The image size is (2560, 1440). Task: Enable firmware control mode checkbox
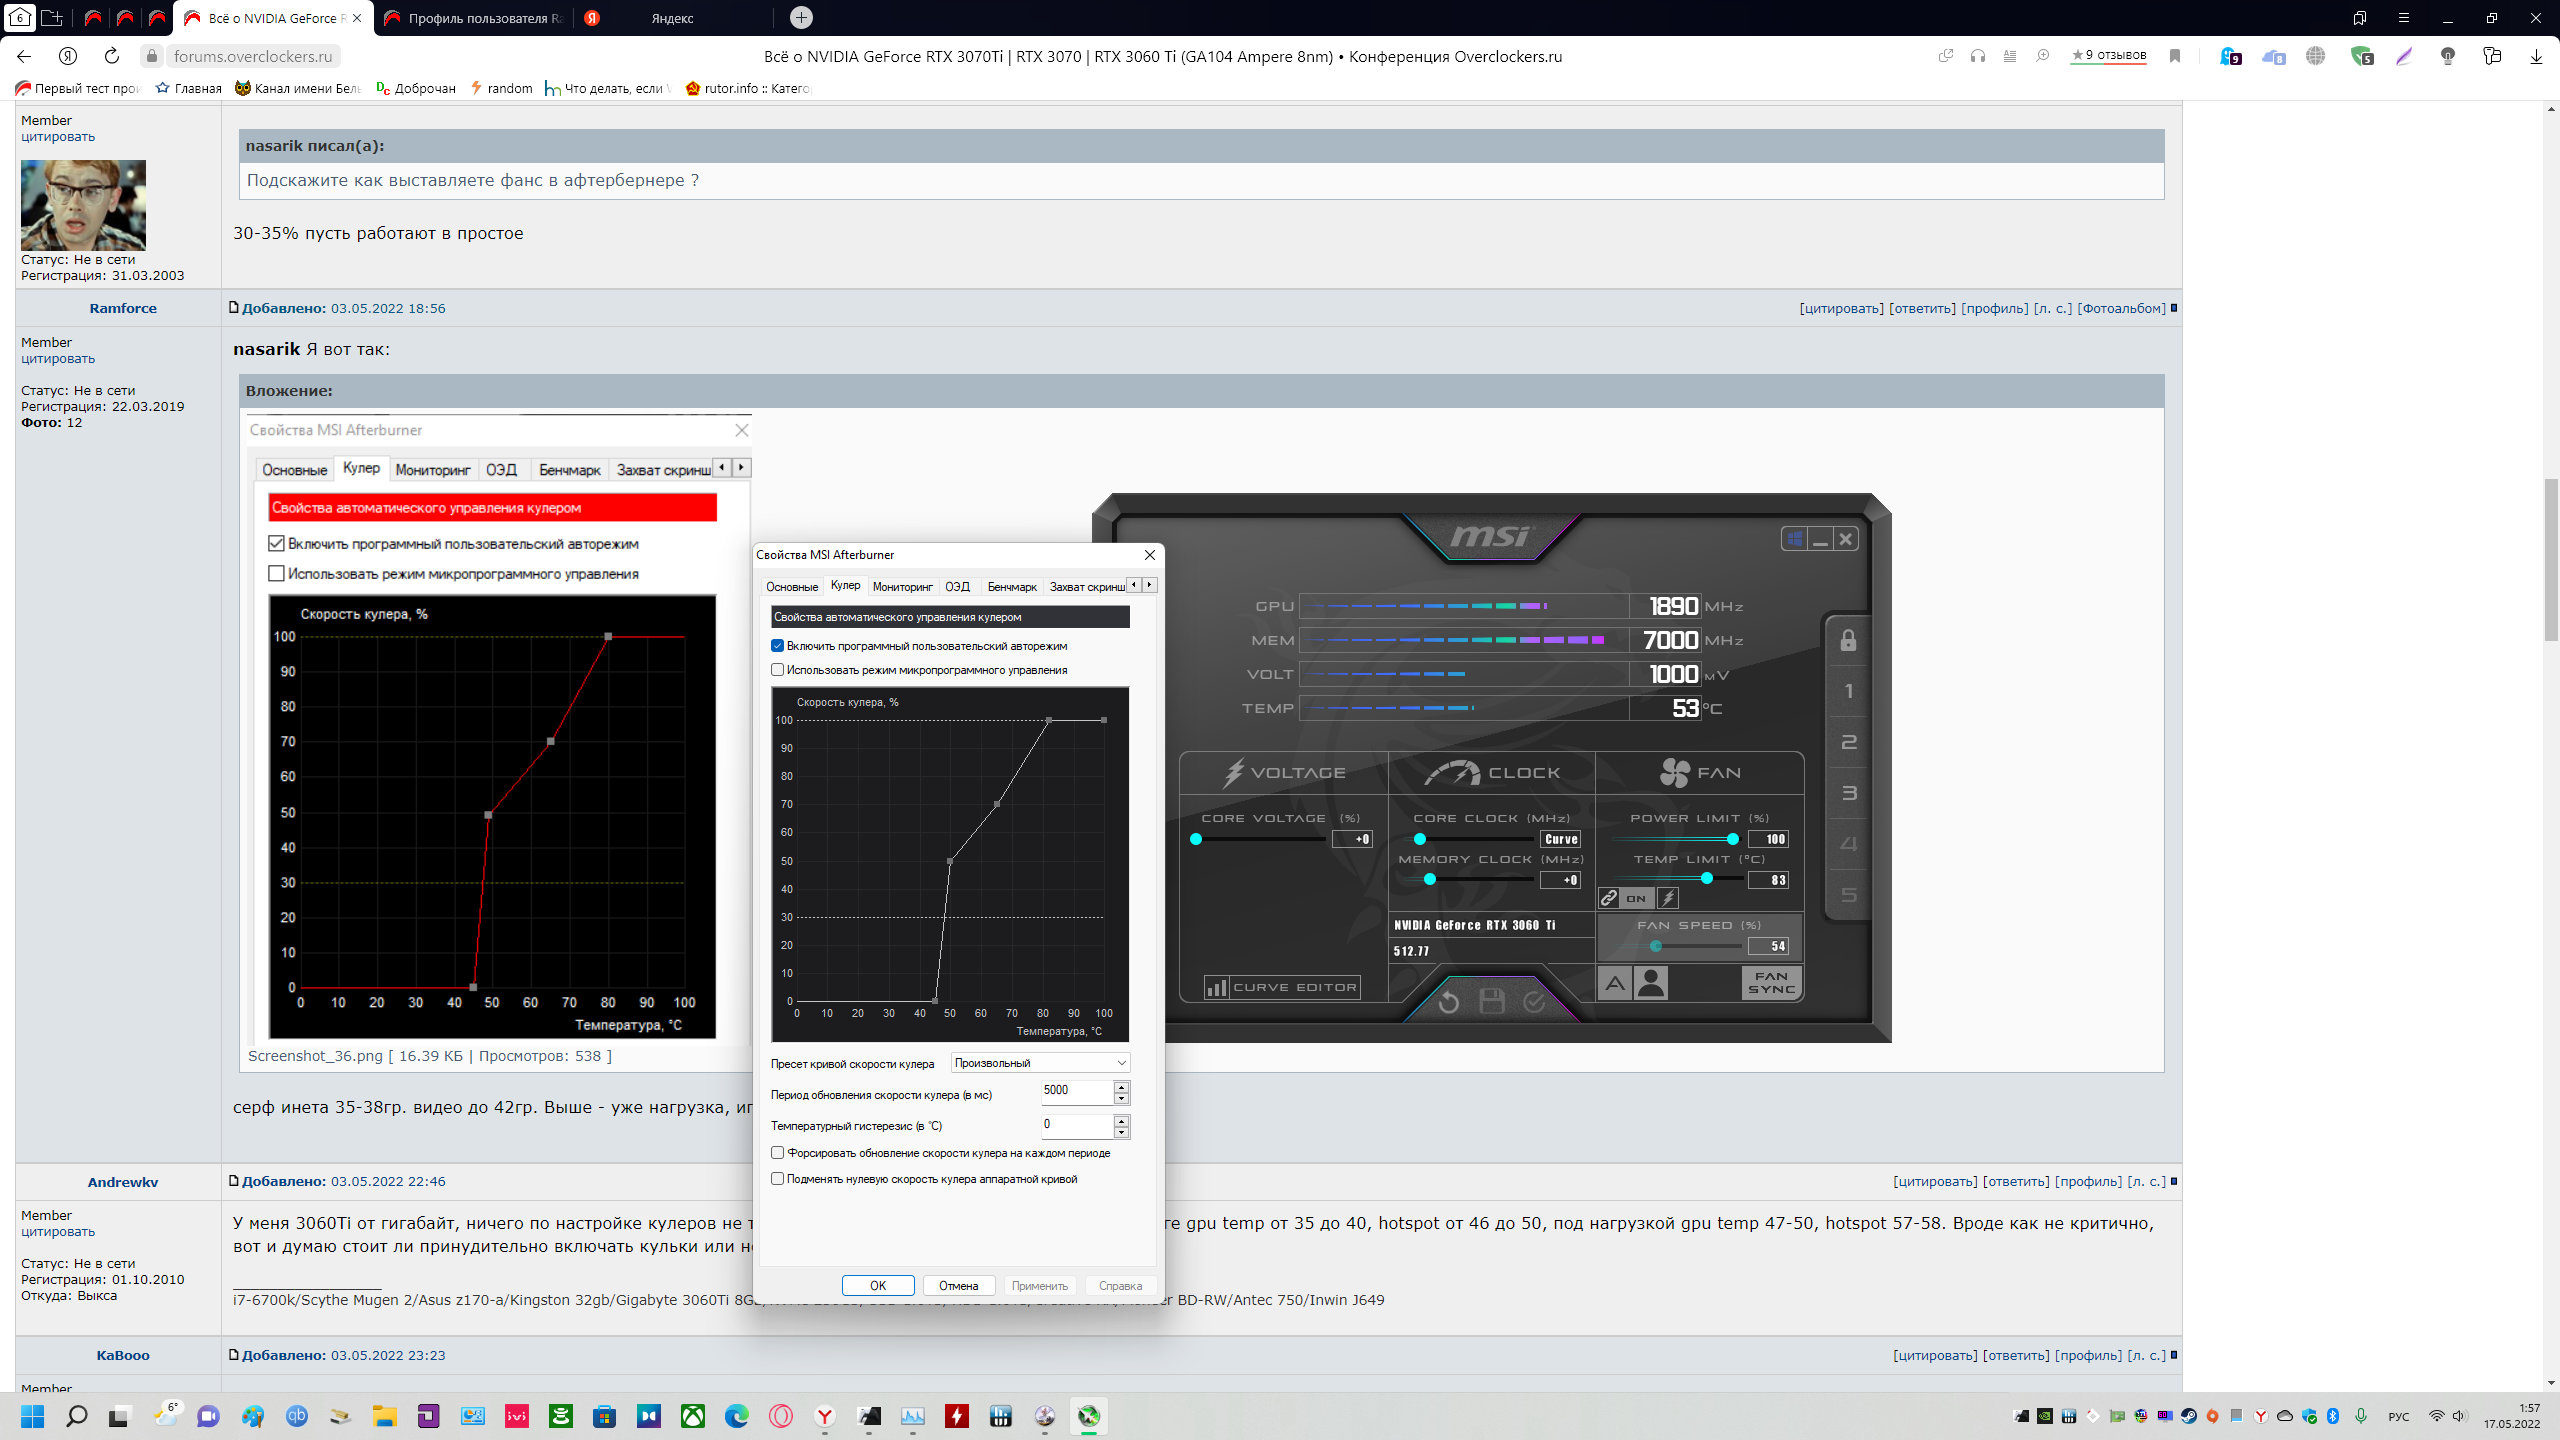(778, 670)
